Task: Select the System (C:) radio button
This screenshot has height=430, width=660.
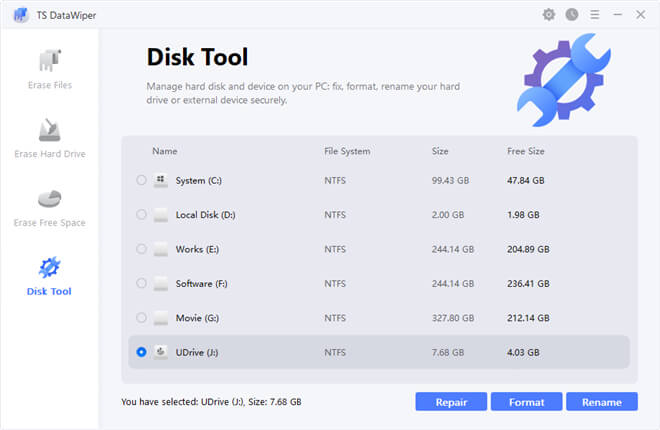Action: pyautogui.click(x=140, y=180)
